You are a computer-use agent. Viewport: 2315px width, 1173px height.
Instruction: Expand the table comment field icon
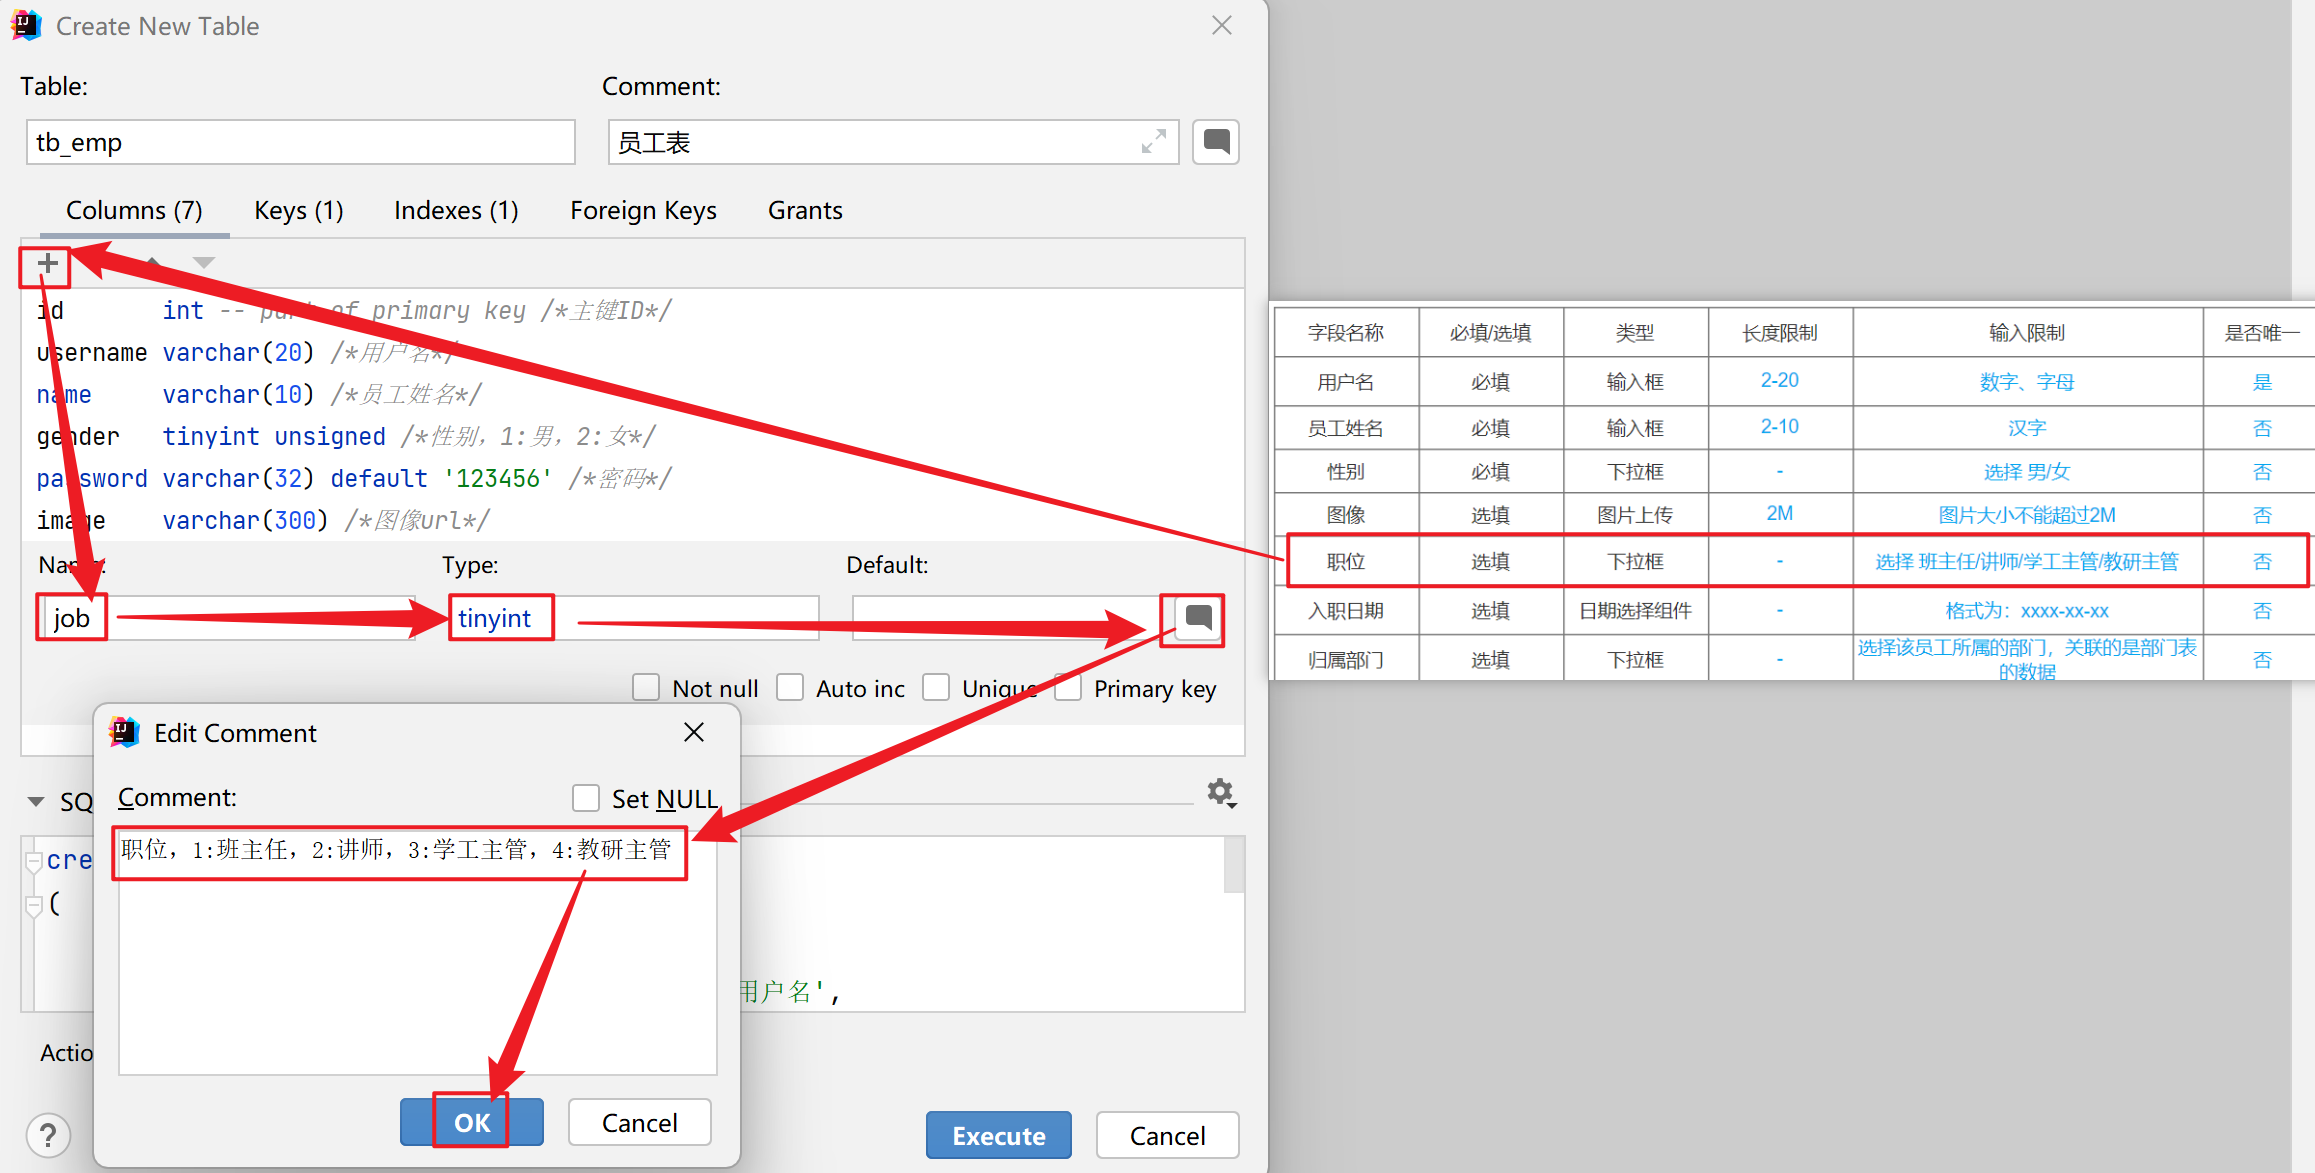[1154, 142]
